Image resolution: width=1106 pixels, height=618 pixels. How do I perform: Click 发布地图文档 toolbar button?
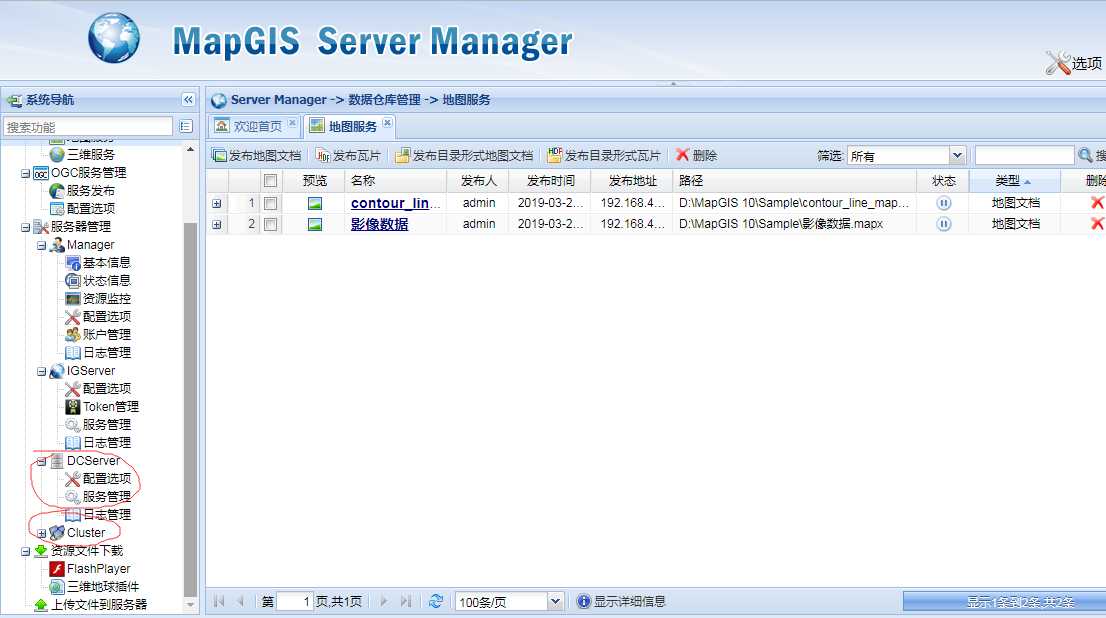pos(257,155)
